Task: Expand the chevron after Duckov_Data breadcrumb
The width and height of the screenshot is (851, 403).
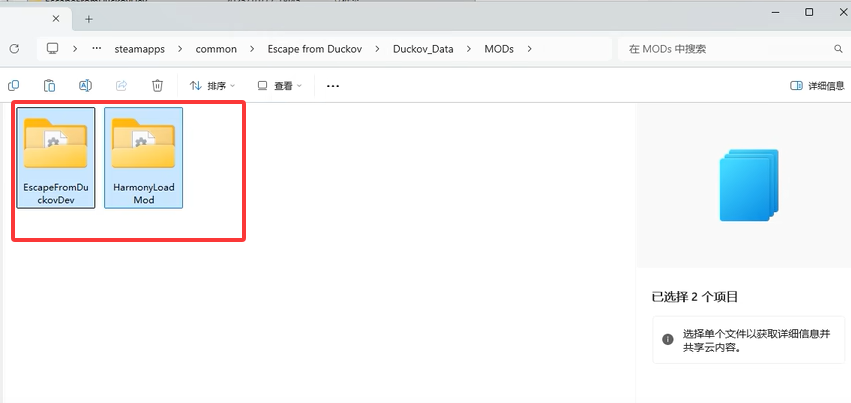Action: (472, 48)
